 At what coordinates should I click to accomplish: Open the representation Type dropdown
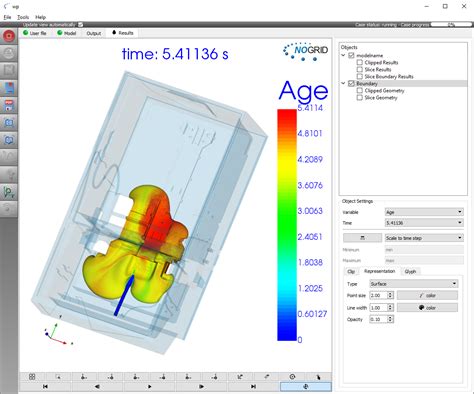tap(414, 284)
